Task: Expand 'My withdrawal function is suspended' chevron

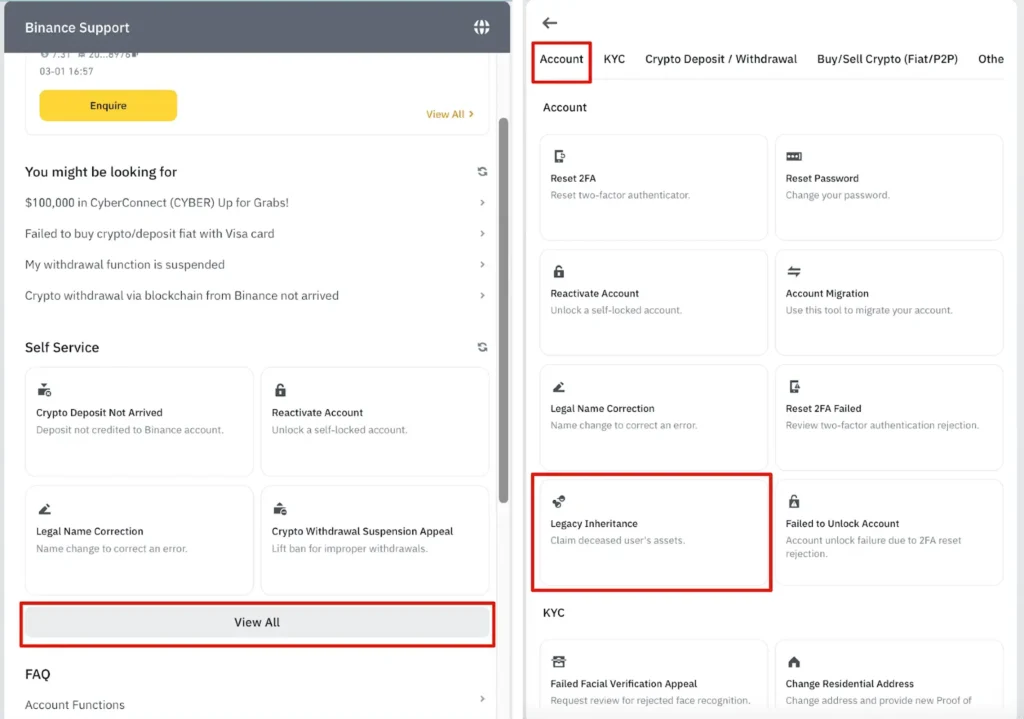Action: [x=482, y=265]
